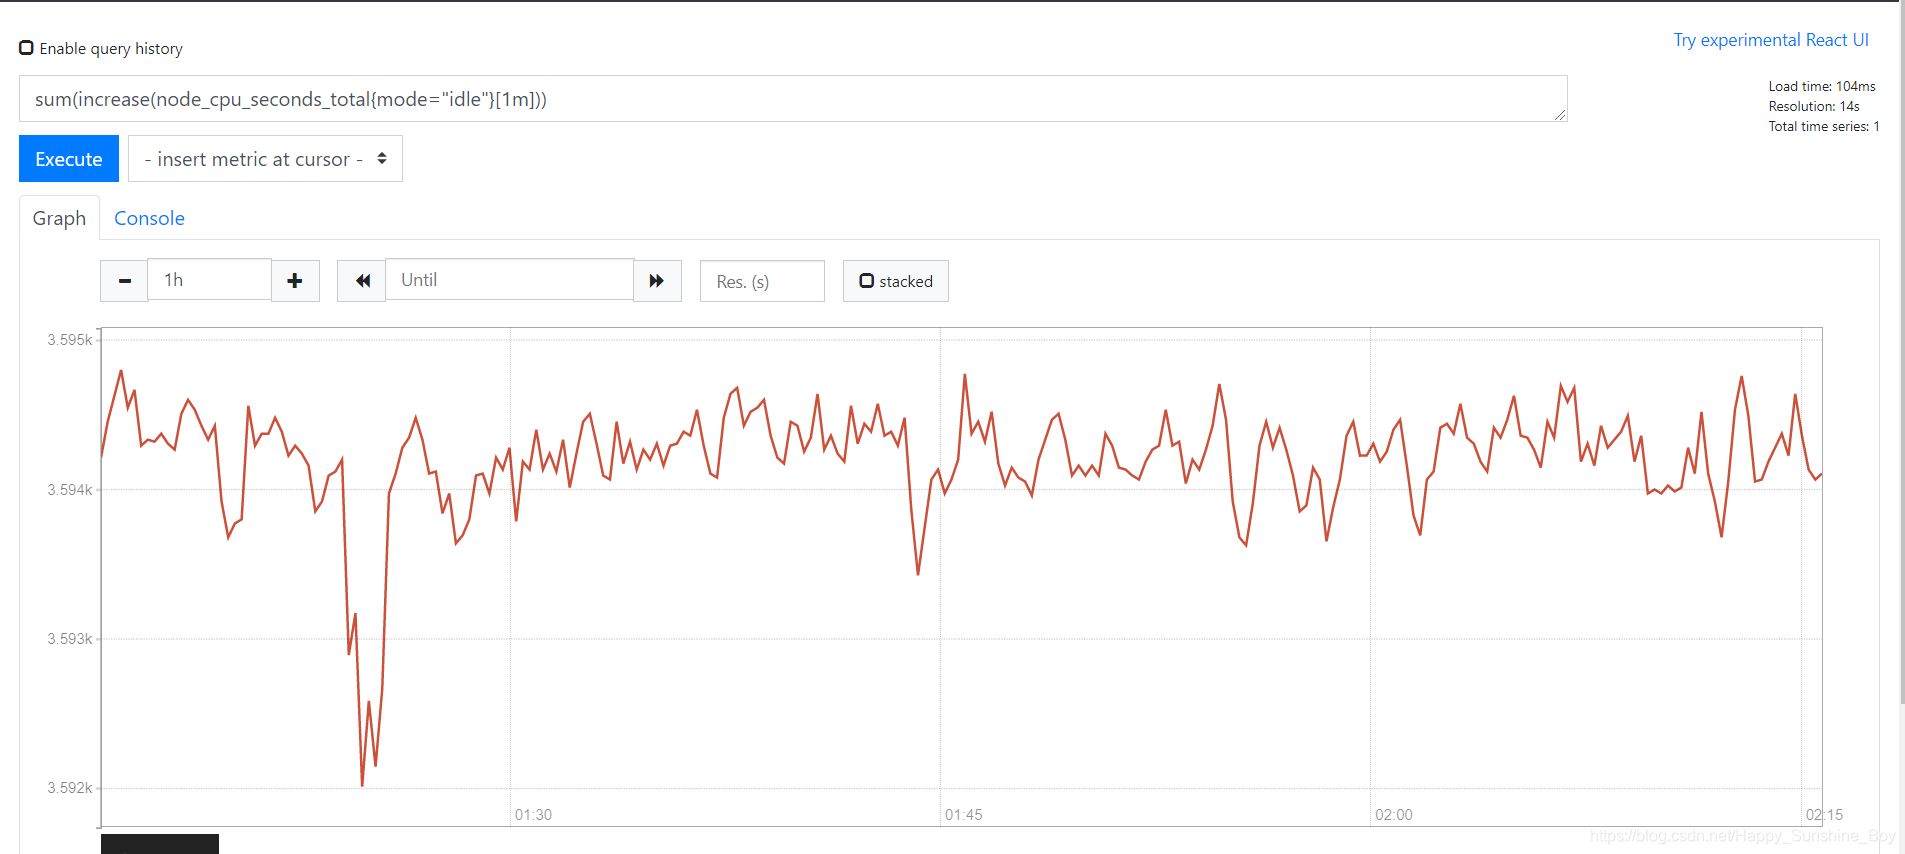Click the 01:45 x-axis label
Image resolution: width=1905 pixels, height=854 pixels.
click(963, 815)
